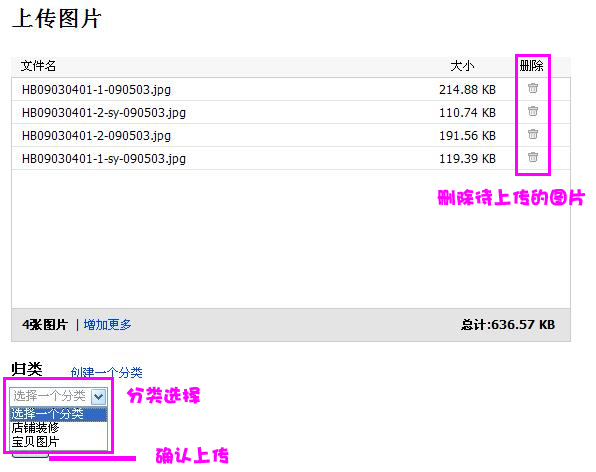Select the file row HB09030401-2-sy-090503.jpg
596x472 pixels.
point(291,112)
